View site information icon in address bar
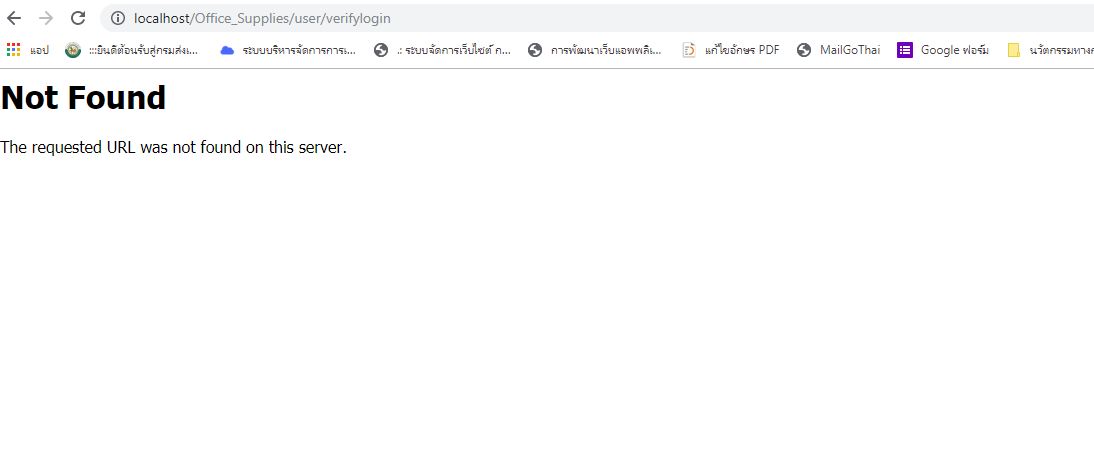Image resolution: width=1094 pixels, height=462 pixels. (118, 19)
